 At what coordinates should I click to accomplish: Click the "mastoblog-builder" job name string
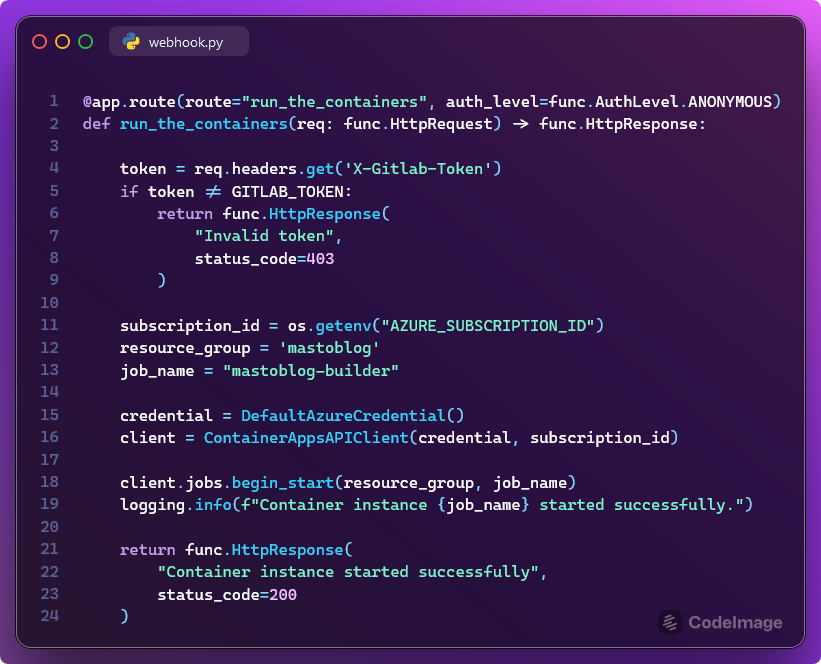click(x=310, y=371)
